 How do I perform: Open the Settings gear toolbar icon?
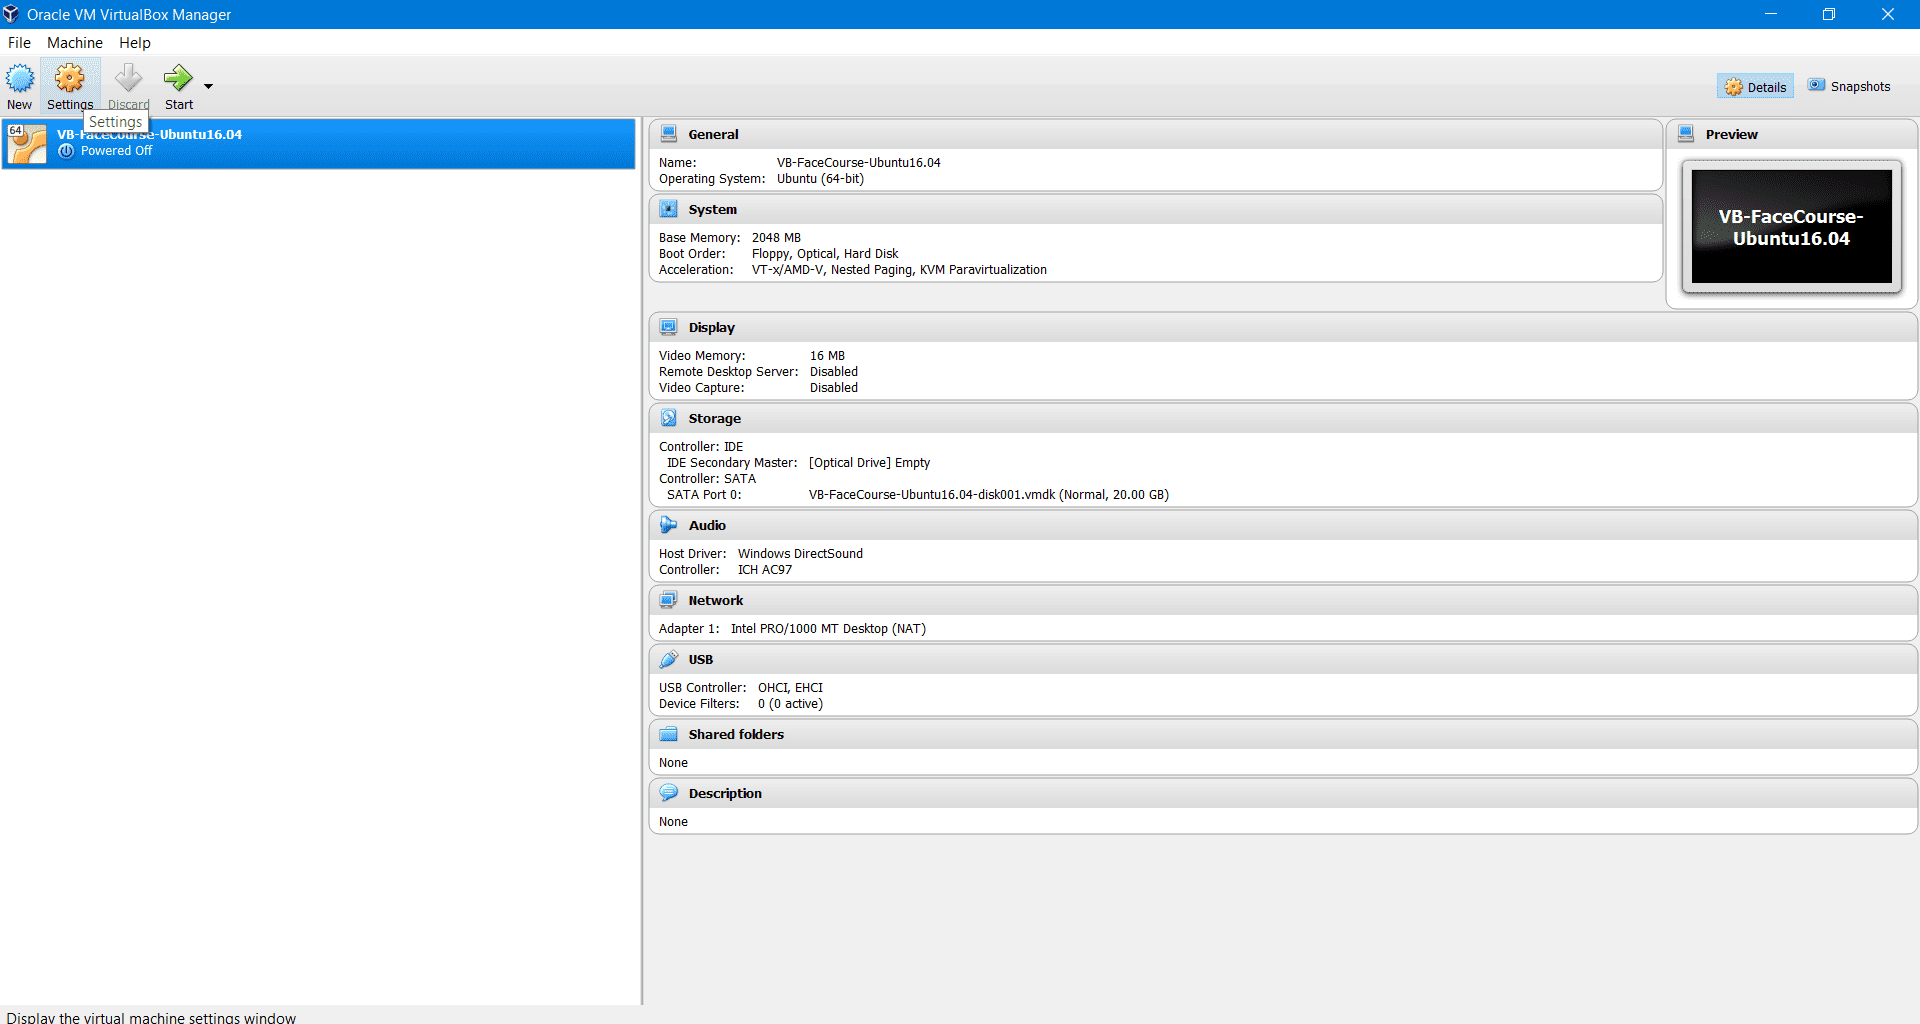(70, 79)
